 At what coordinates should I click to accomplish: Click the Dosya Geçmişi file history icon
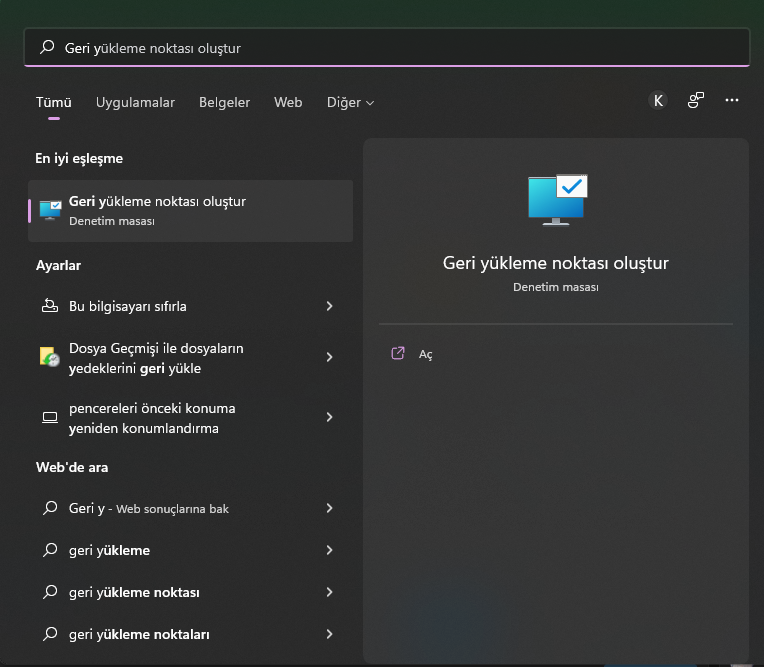coord(49,357)
